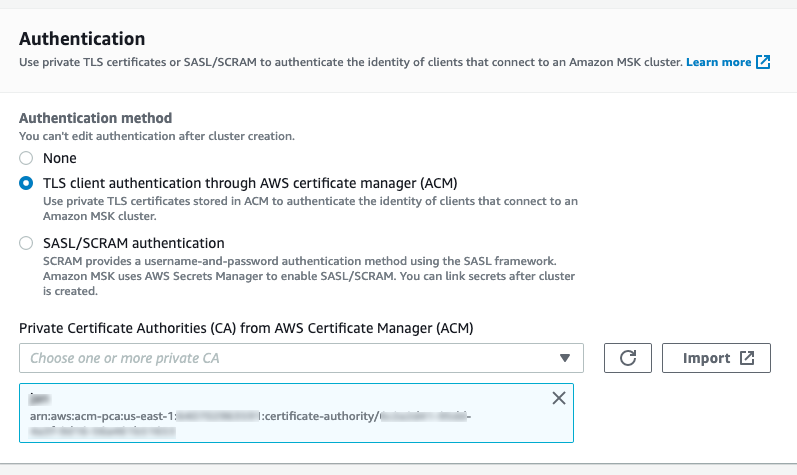Click the TLS certificates stored in ACM description
The width and height of the screenshot is (797, 475).
(310, 208)
